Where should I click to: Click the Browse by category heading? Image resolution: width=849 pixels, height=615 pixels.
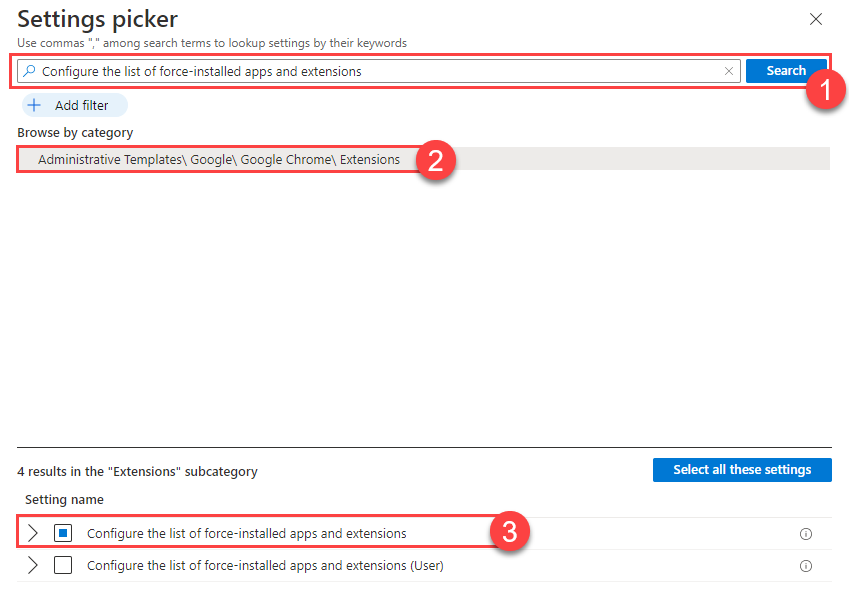[x=75, y=133]
